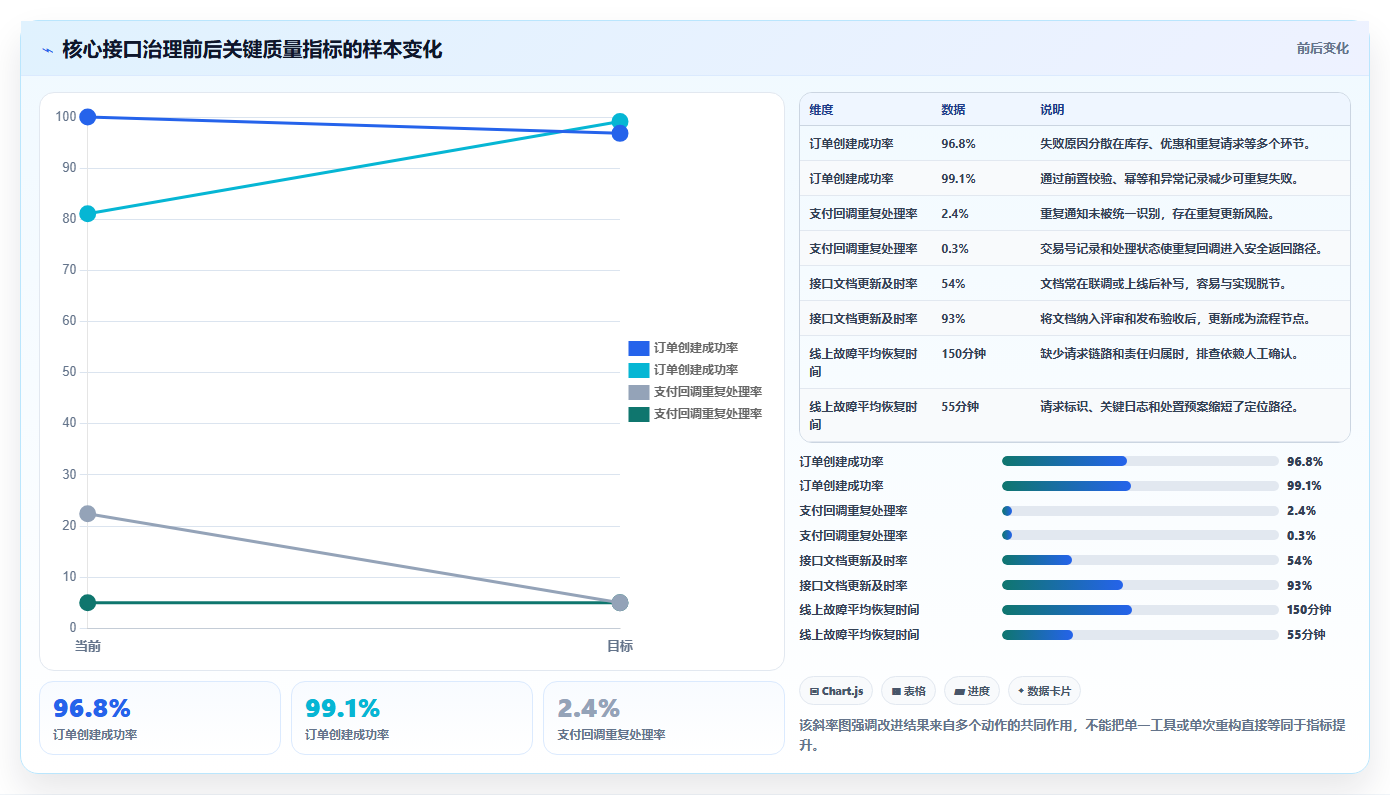Open the grey 2.4% 支付回调重复处理率 data card
The height and width of the screenshot is (795, 1390).
(x=664, y=718)
